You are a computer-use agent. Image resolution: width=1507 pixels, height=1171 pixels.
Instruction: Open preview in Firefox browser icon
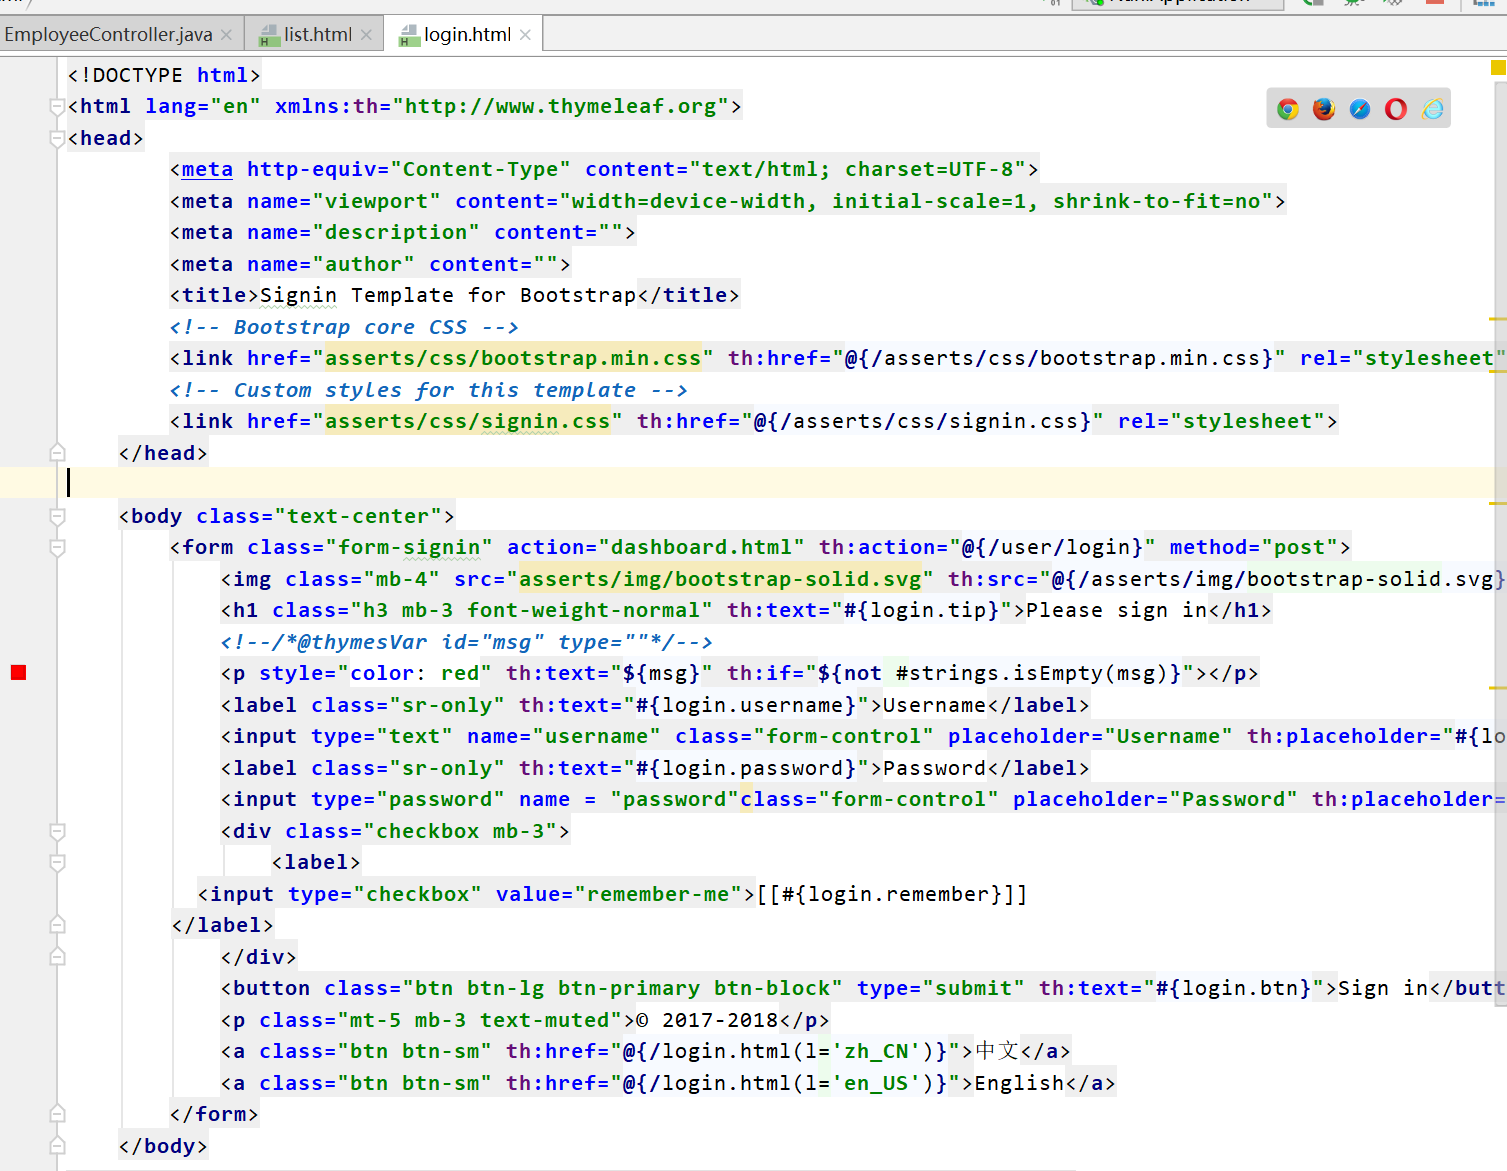[x=1324, y=109]
